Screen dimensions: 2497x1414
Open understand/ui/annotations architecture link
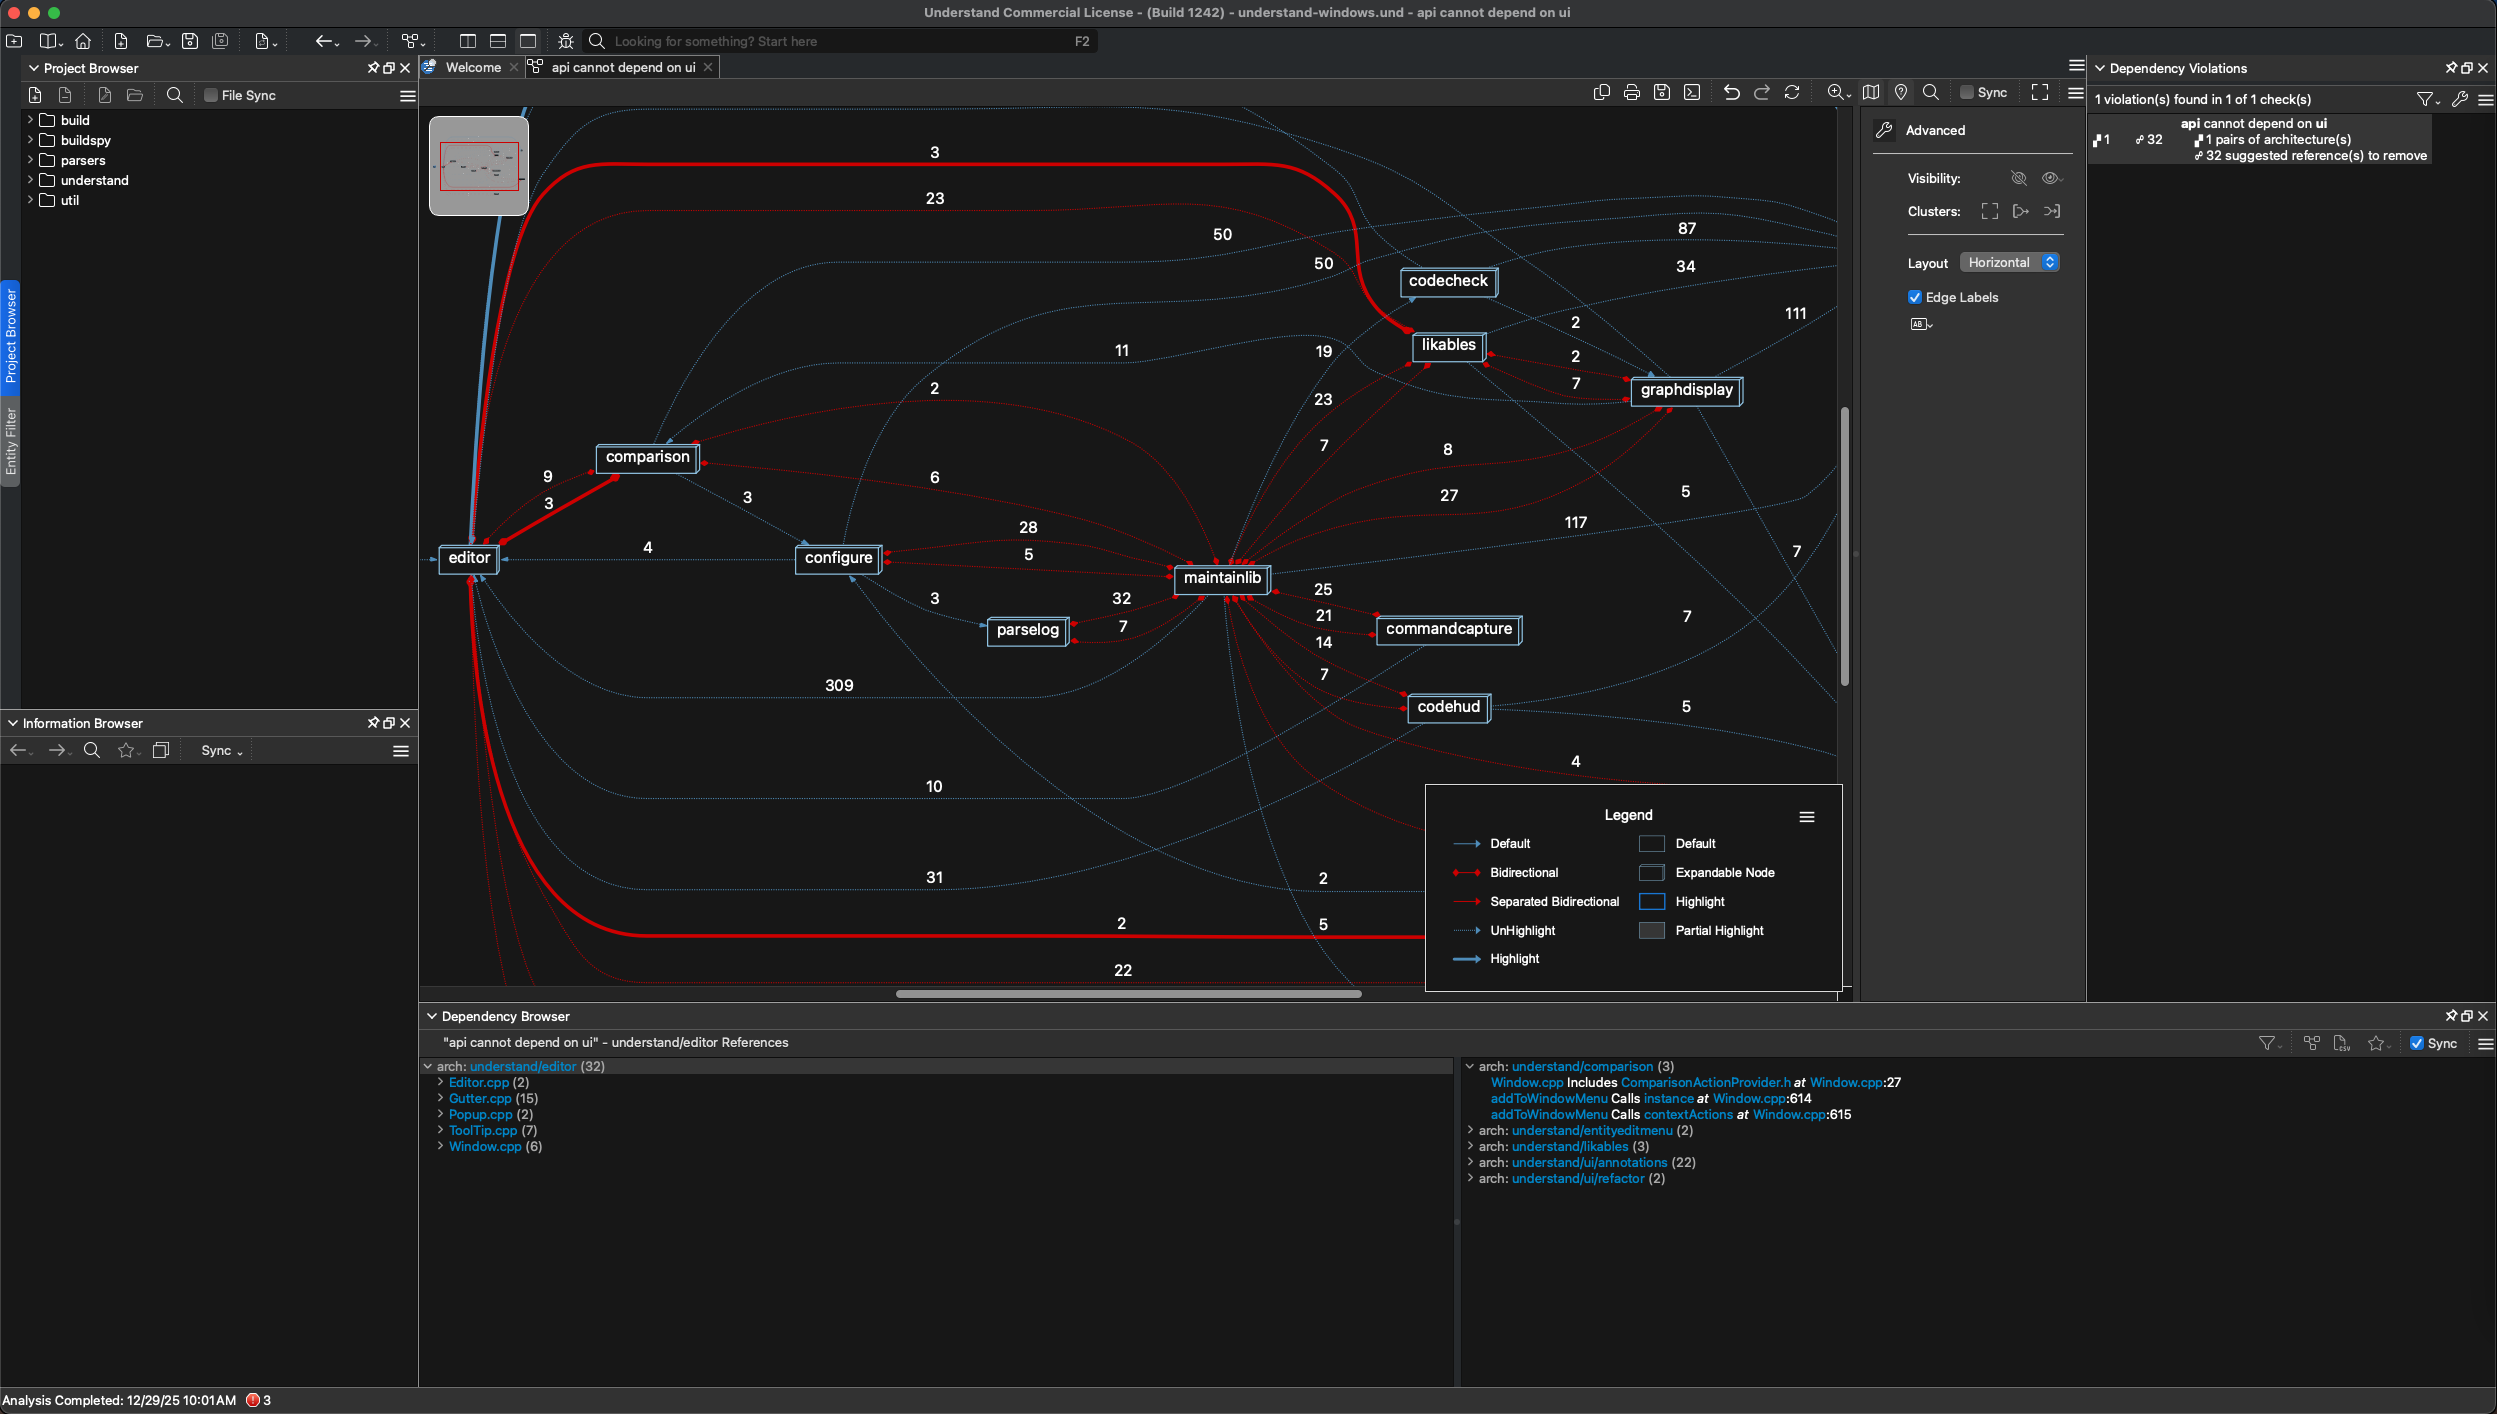1589,1162
